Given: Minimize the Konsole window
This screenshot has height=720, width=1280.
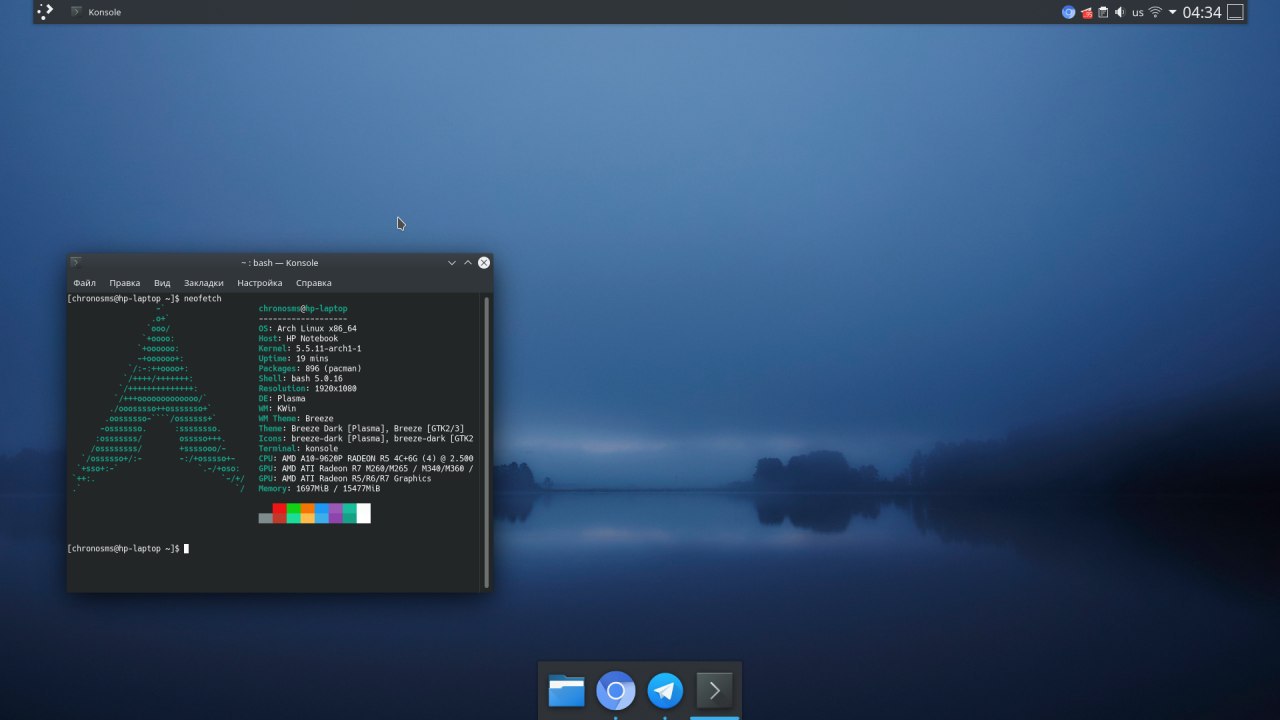Looking at the screenshot, I should [451, 262].
